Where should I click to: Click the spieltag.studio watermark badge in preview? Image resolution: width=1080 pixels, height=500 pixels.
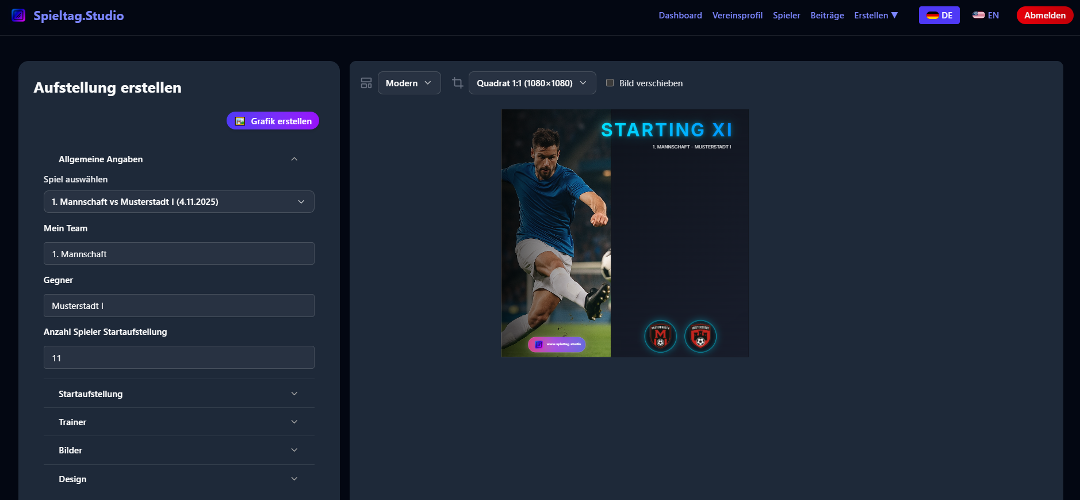click(557, 344)
